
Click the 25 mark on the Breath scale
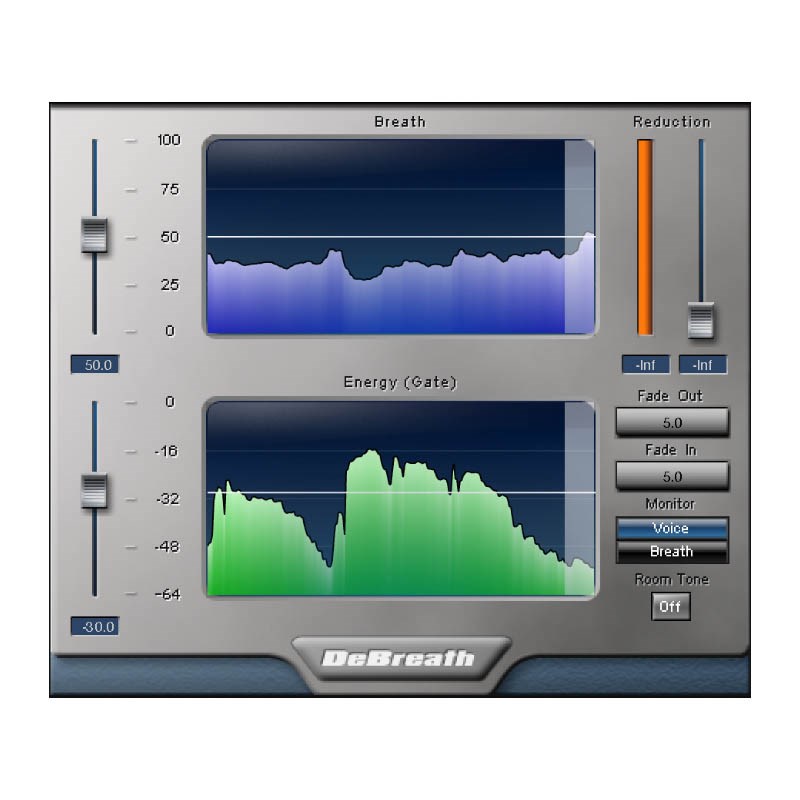169,285
